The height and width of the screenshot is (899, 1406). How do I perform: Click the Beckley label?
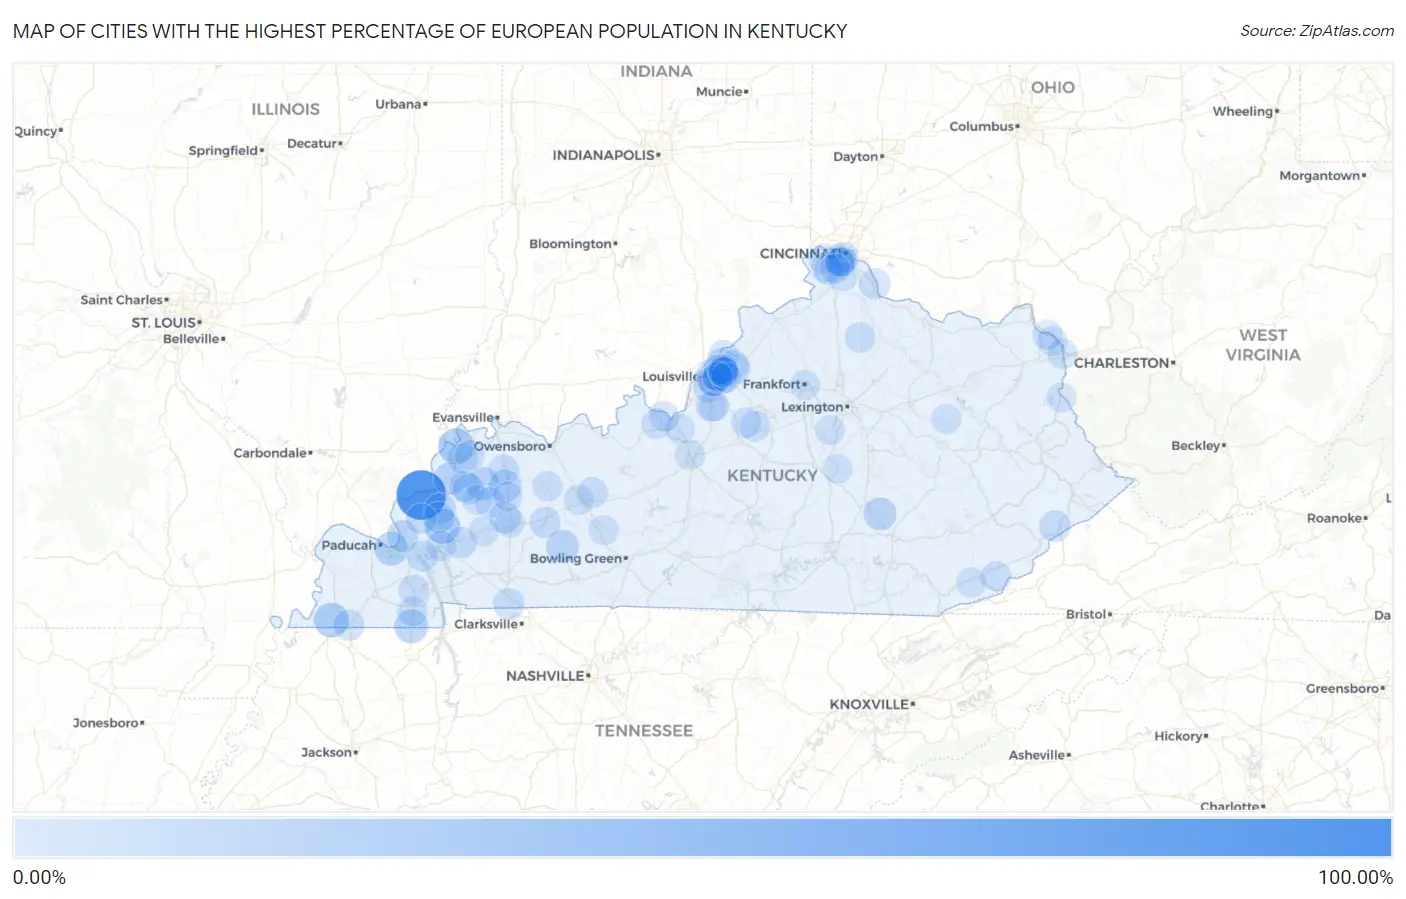[1196, 446]
